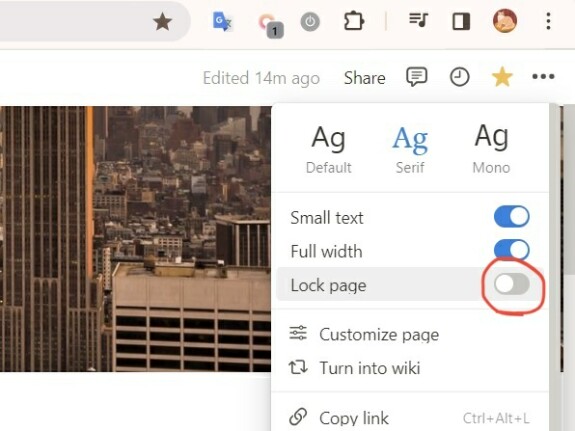Open the Chrome profile avatar menu

(x=505, y=21)
